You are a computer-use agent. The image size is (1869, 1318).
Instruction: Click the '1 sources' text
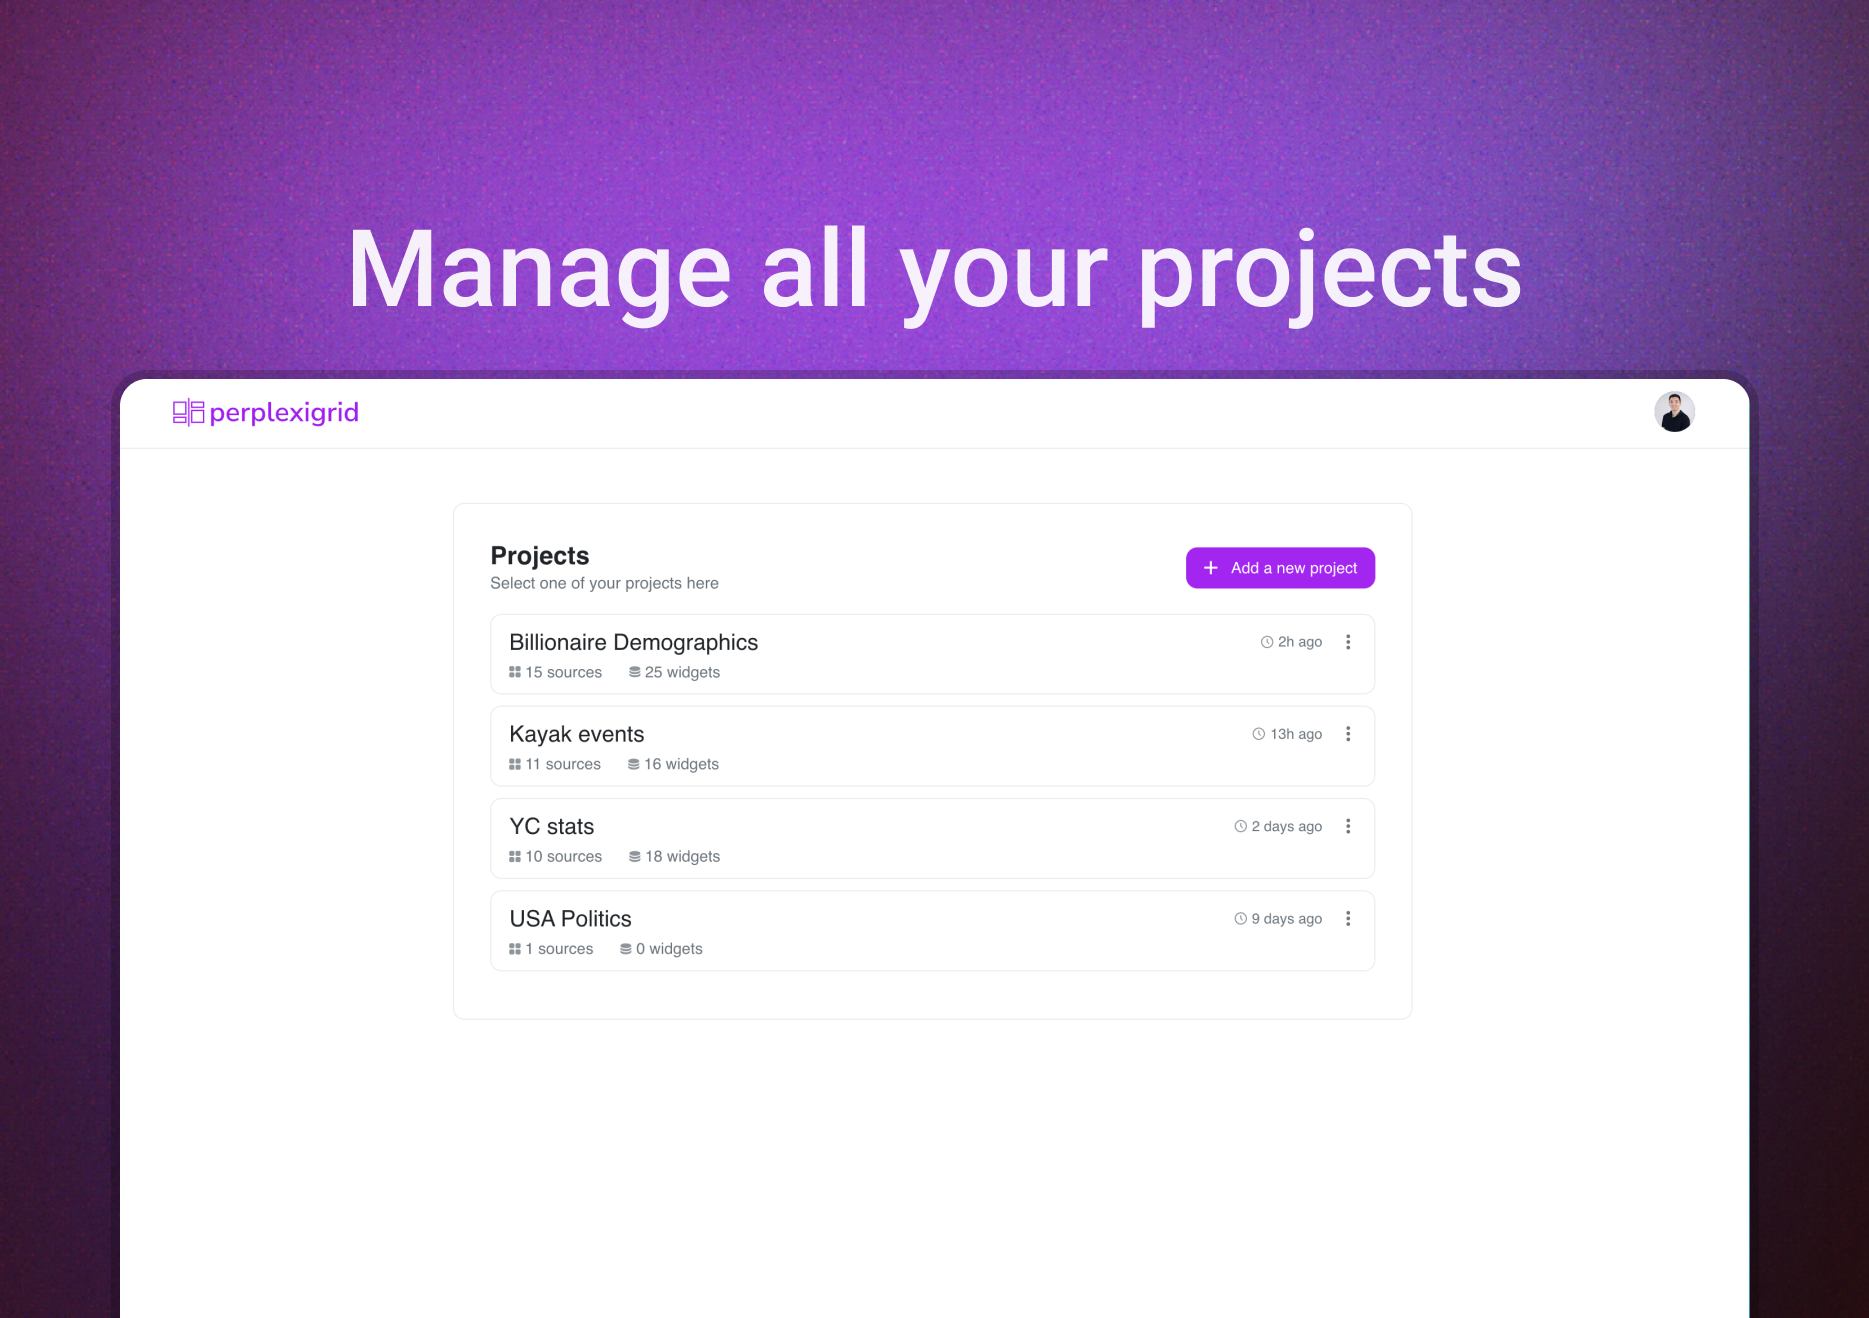(559, 948)
